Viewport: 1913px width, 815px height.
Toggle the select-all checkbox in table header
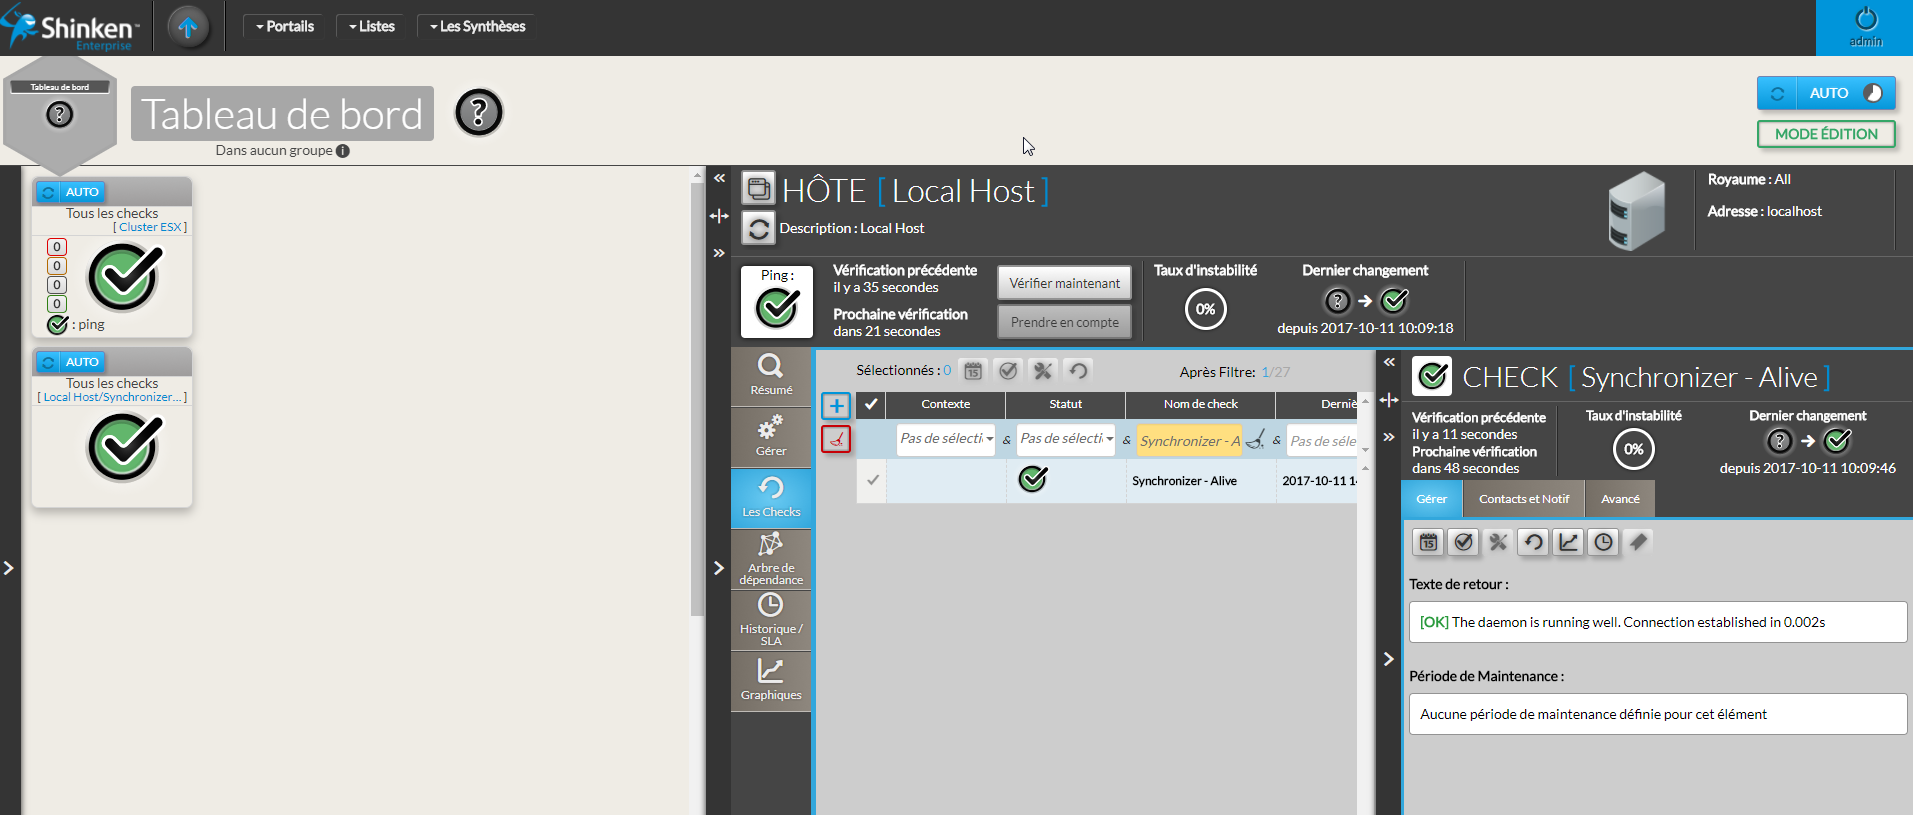tap(871, 404)
